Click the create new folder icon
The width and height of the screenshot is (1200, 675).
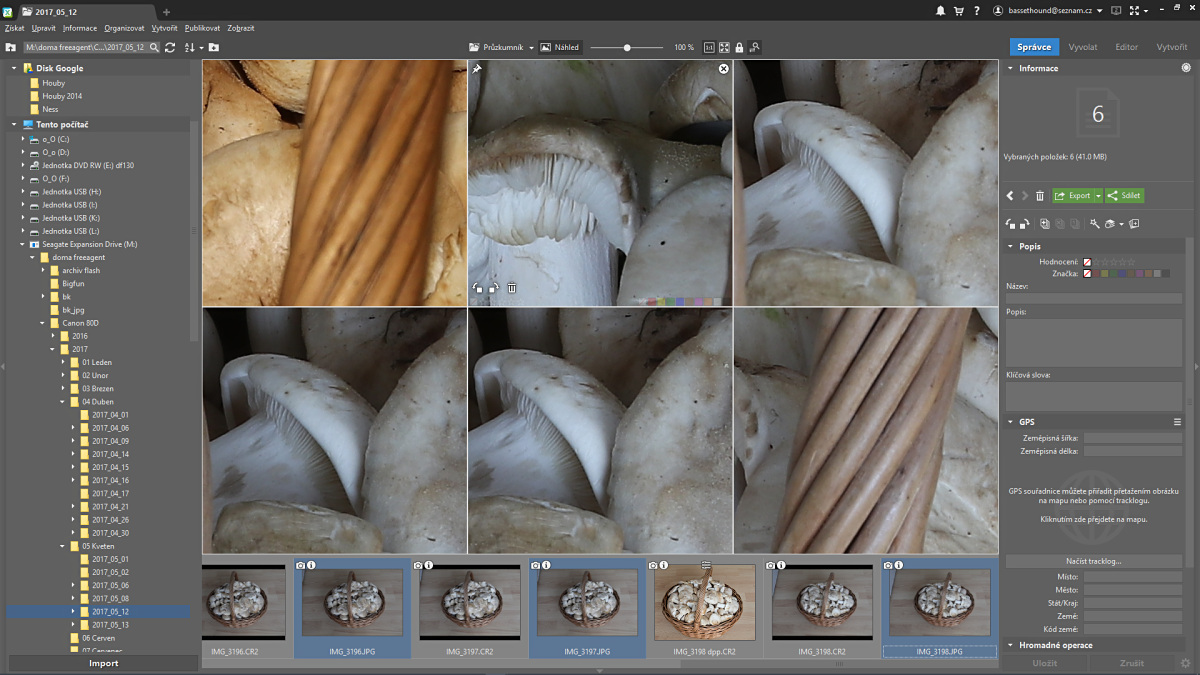[214, 47]
